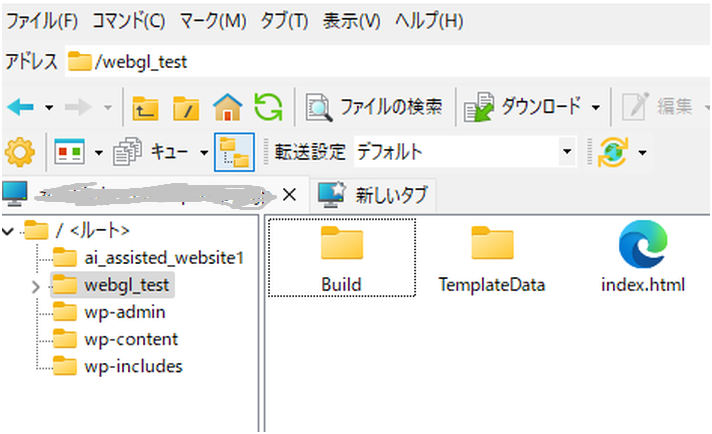The height and width of the screenshot is (434, 712).
Task: Click the Build folder name label
Action: click(341, 285)
